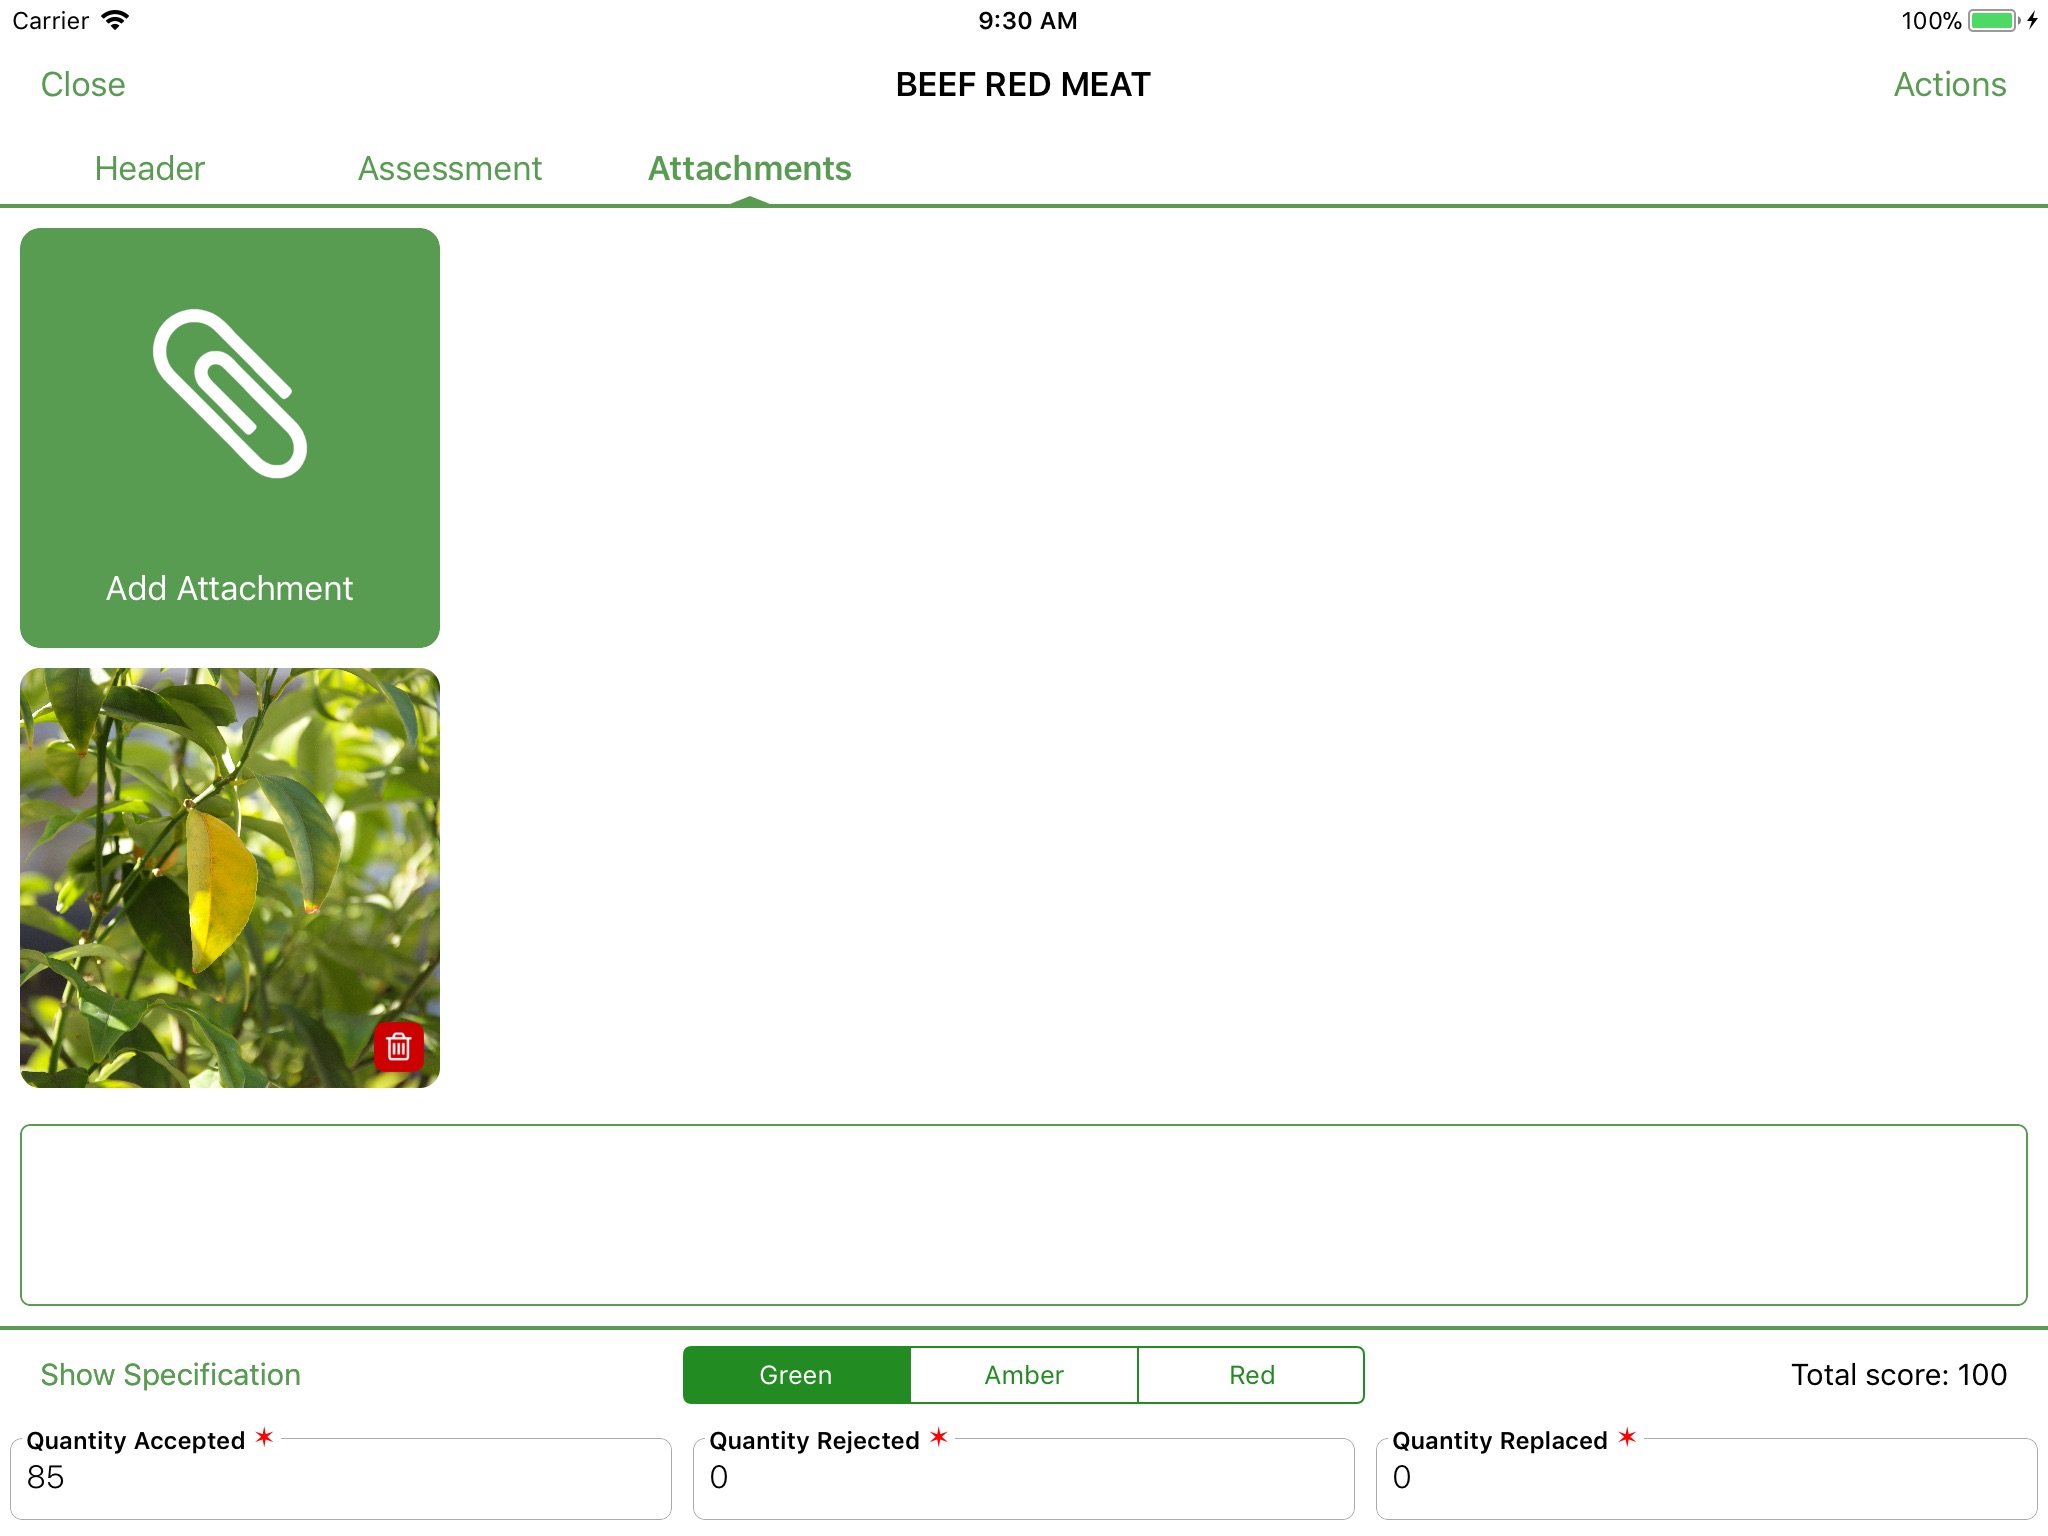Screen dimensions: 2048x1536
Task: Switch to the Header tab
Action: pos(150,168)
